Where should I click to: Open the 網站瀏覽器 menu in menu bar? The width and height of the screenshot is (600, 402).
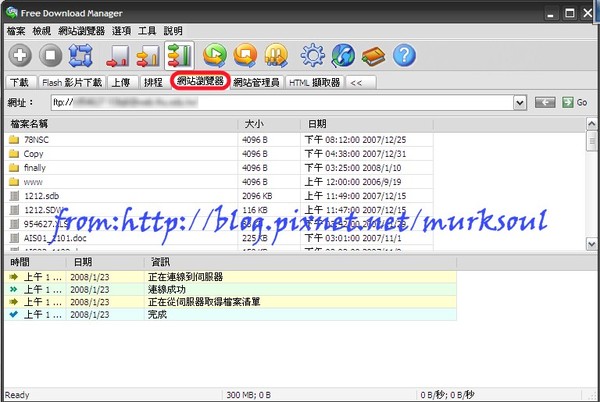point(82,31)
